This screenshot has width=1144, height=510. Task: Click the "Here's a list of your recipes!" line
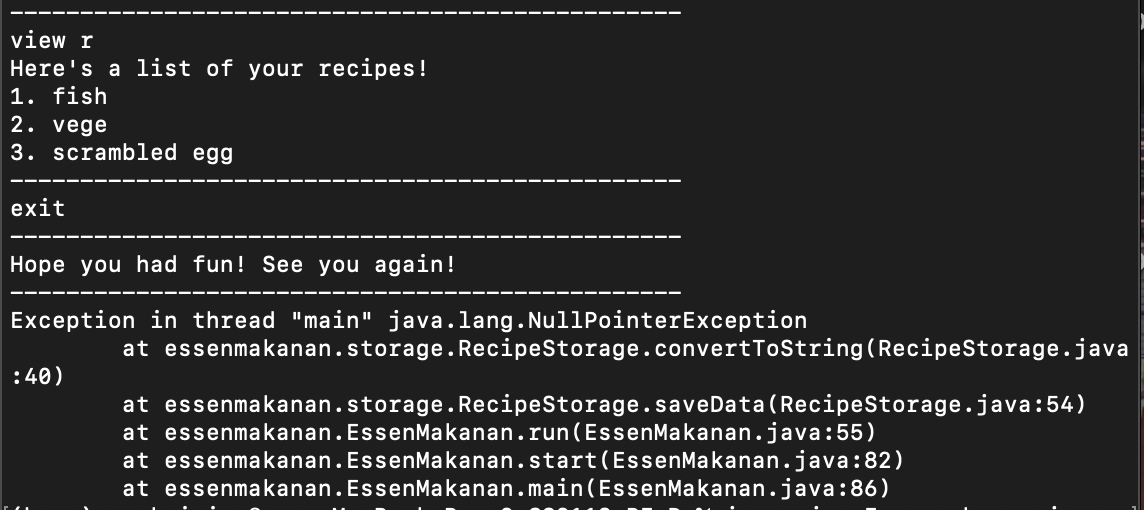(x=219, y=69)
